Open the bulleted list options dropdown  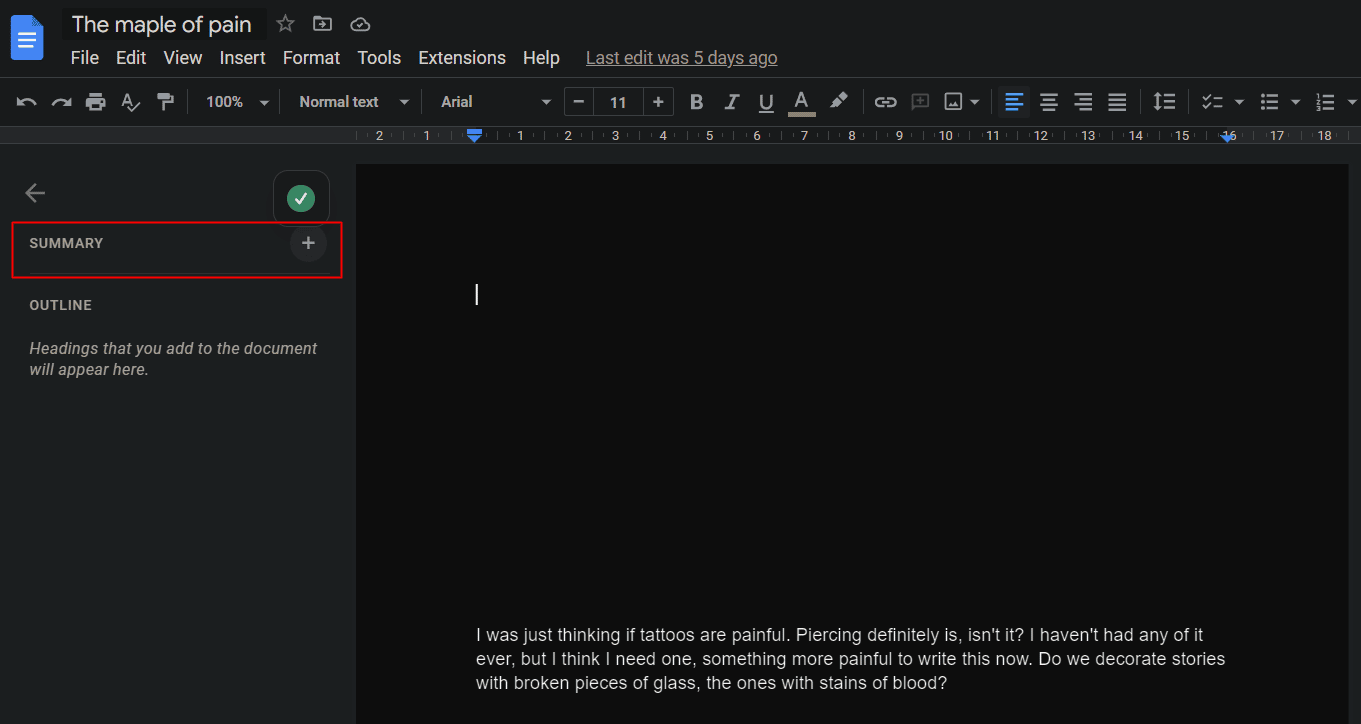[x=1296, y=102]
